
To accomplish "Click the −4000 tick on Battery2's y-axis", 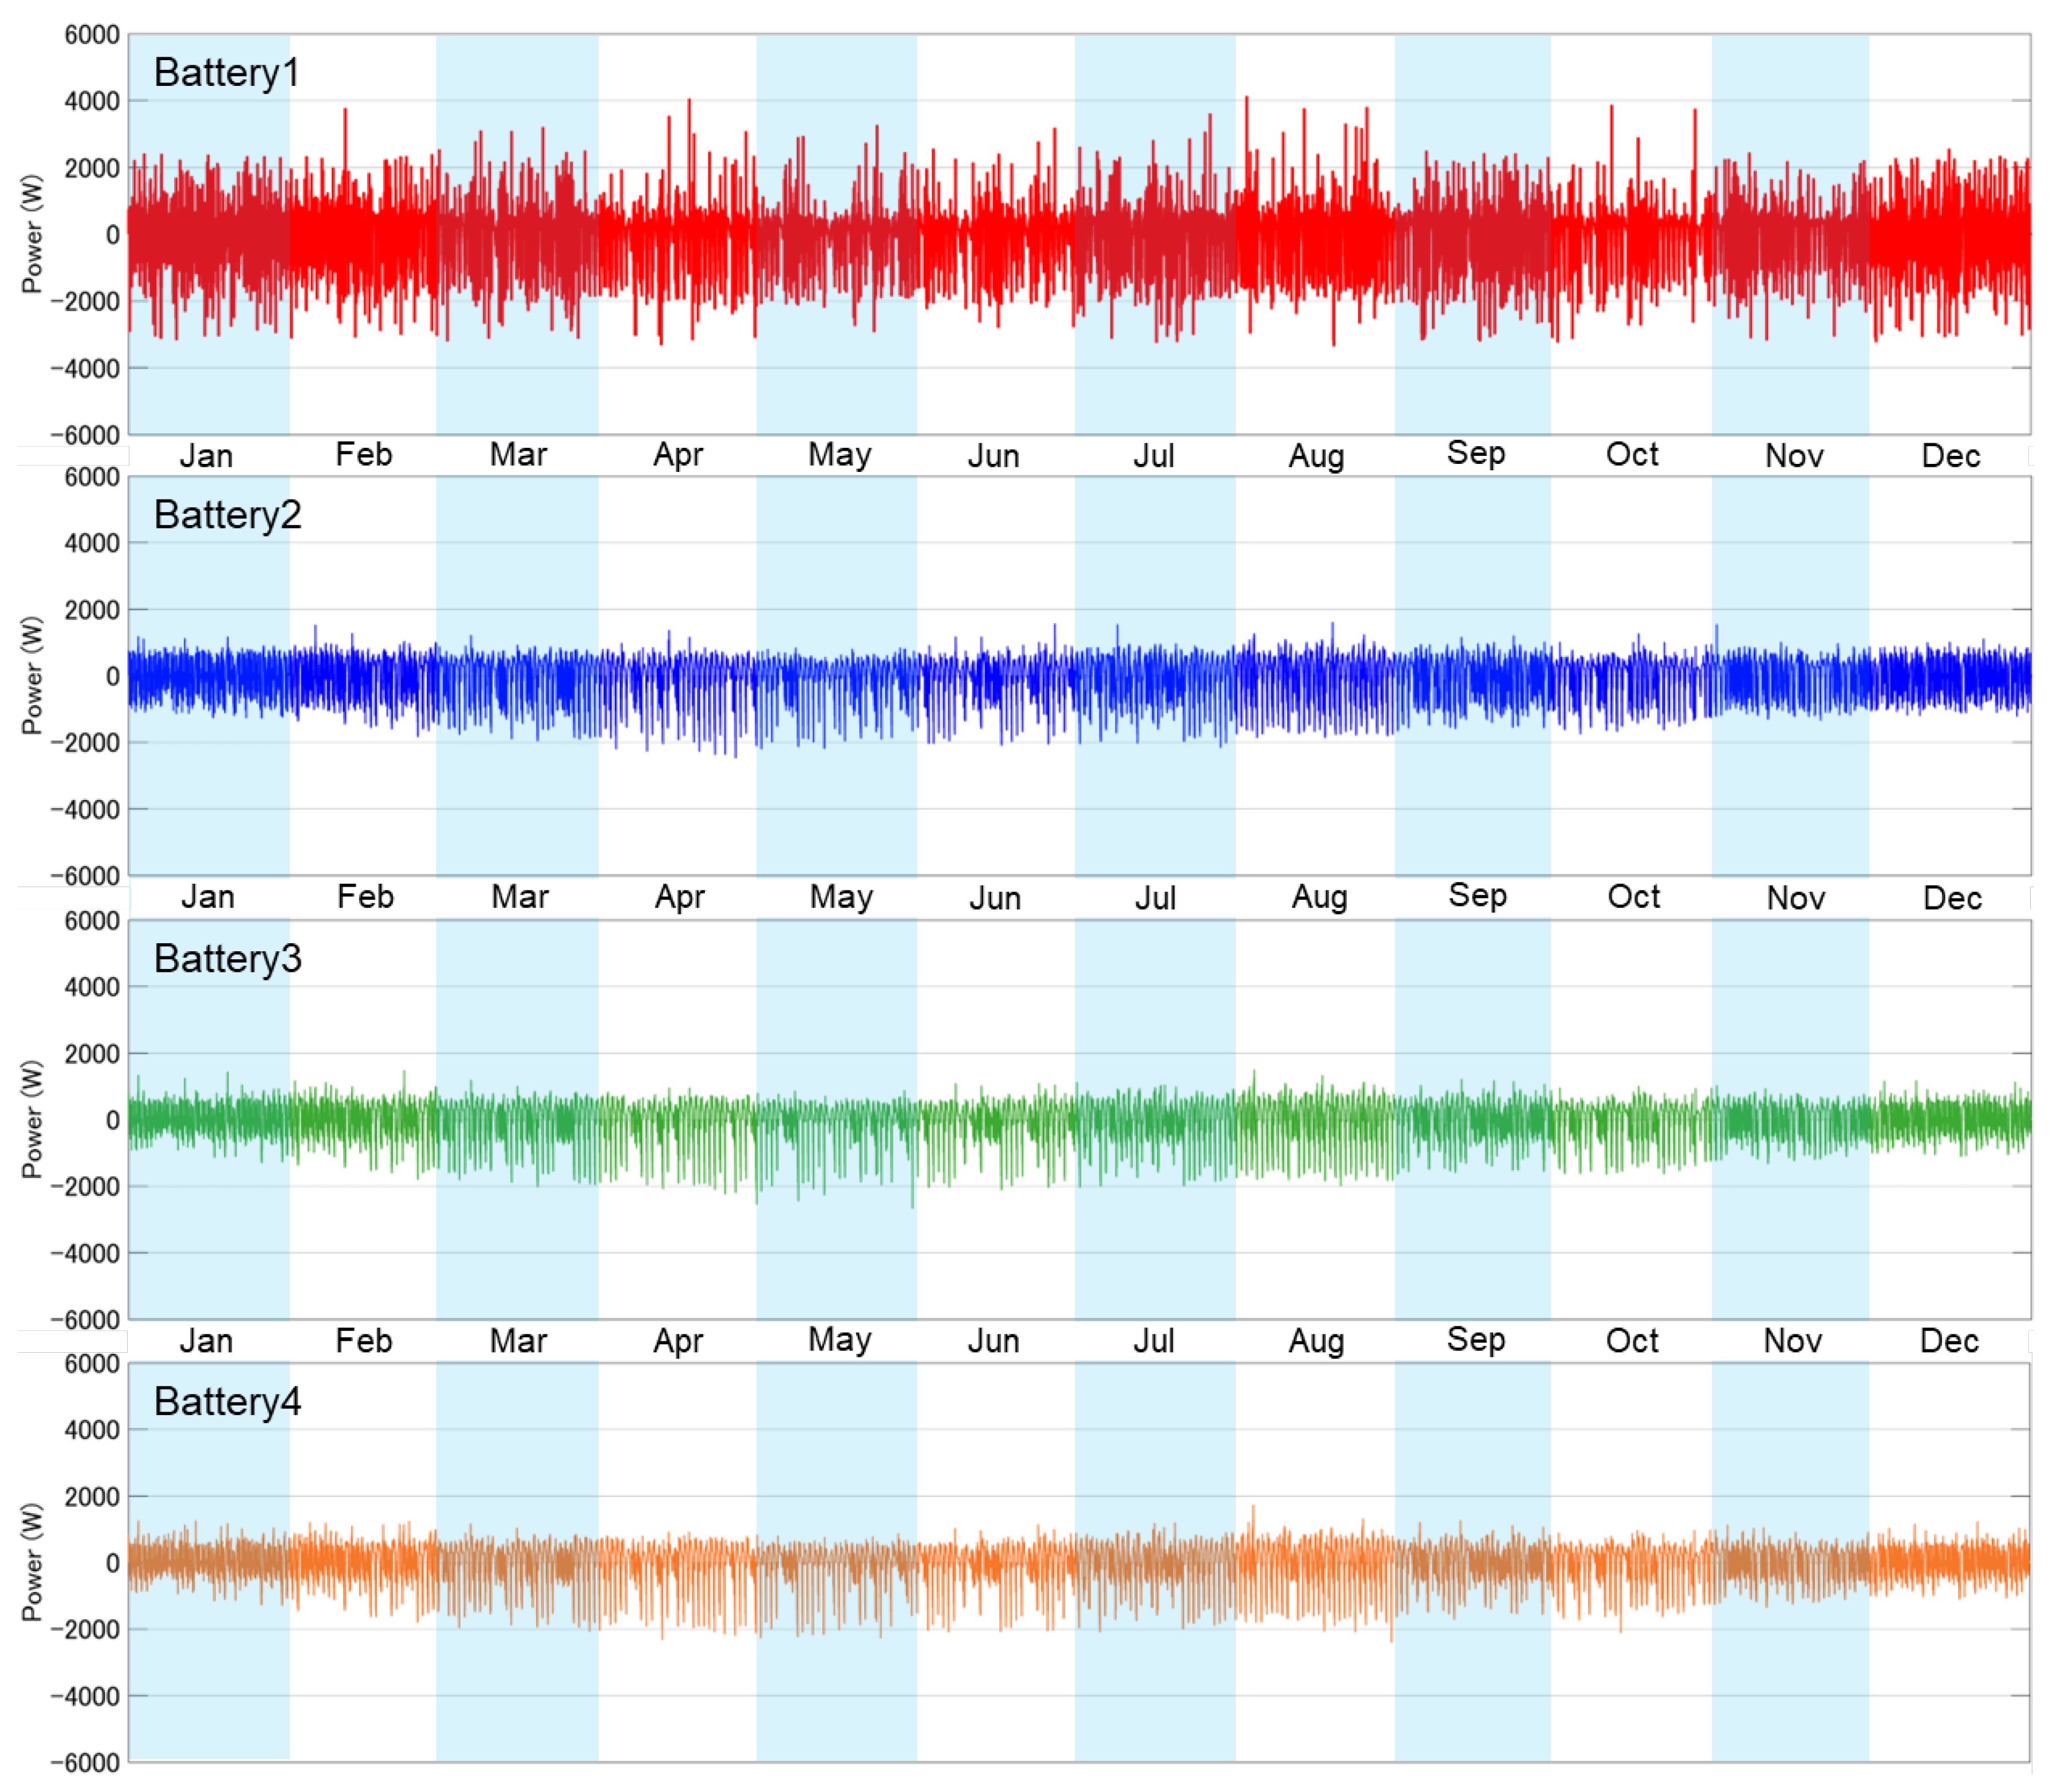I will (x=85, y=810).
